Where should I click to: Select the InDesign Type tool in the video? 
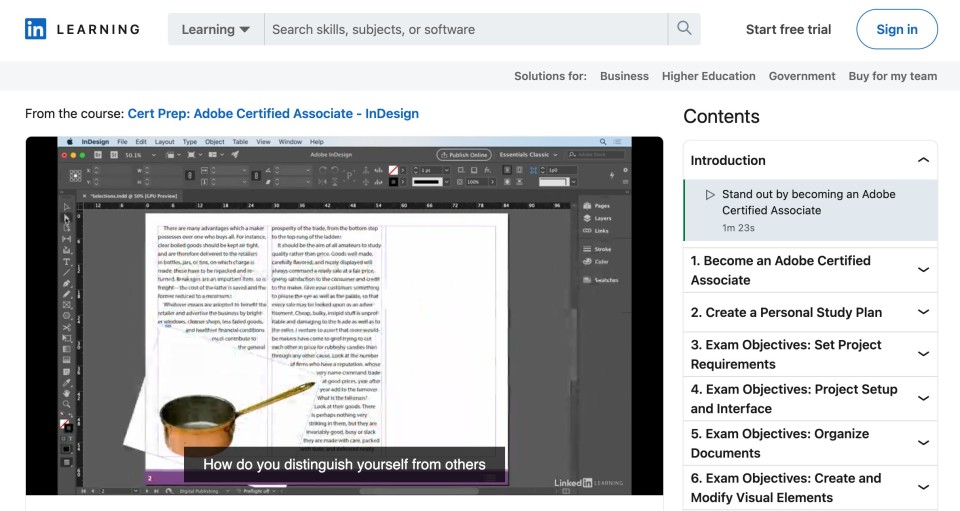(x=67, y=261)
